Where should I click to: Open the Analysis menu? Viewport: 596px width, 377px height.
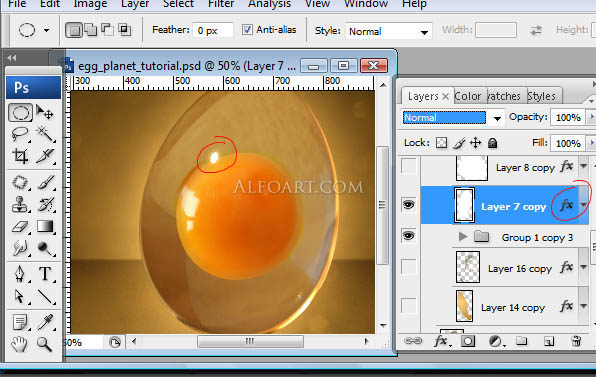(269, 4)
